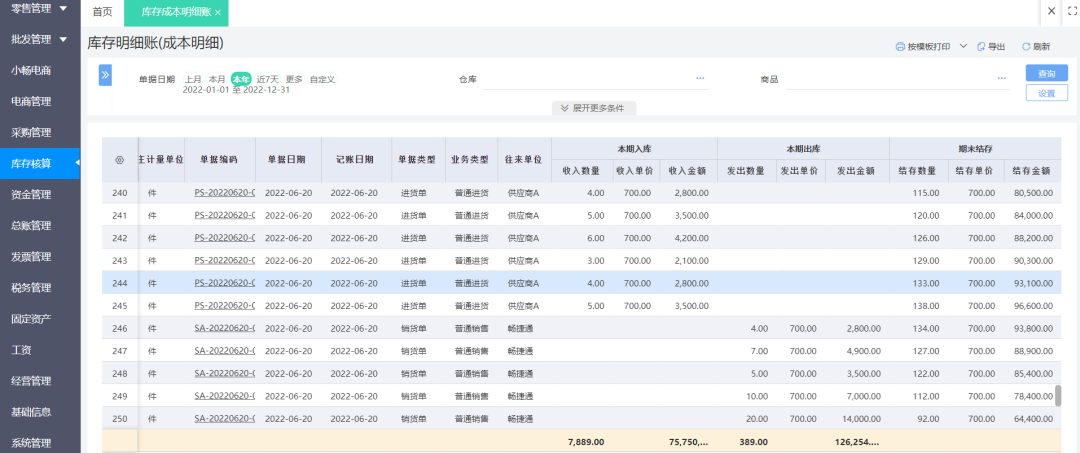Click 单据日期 column header
The width and height of the screenshot is (1080, 453).
click(x=288, y=159)
